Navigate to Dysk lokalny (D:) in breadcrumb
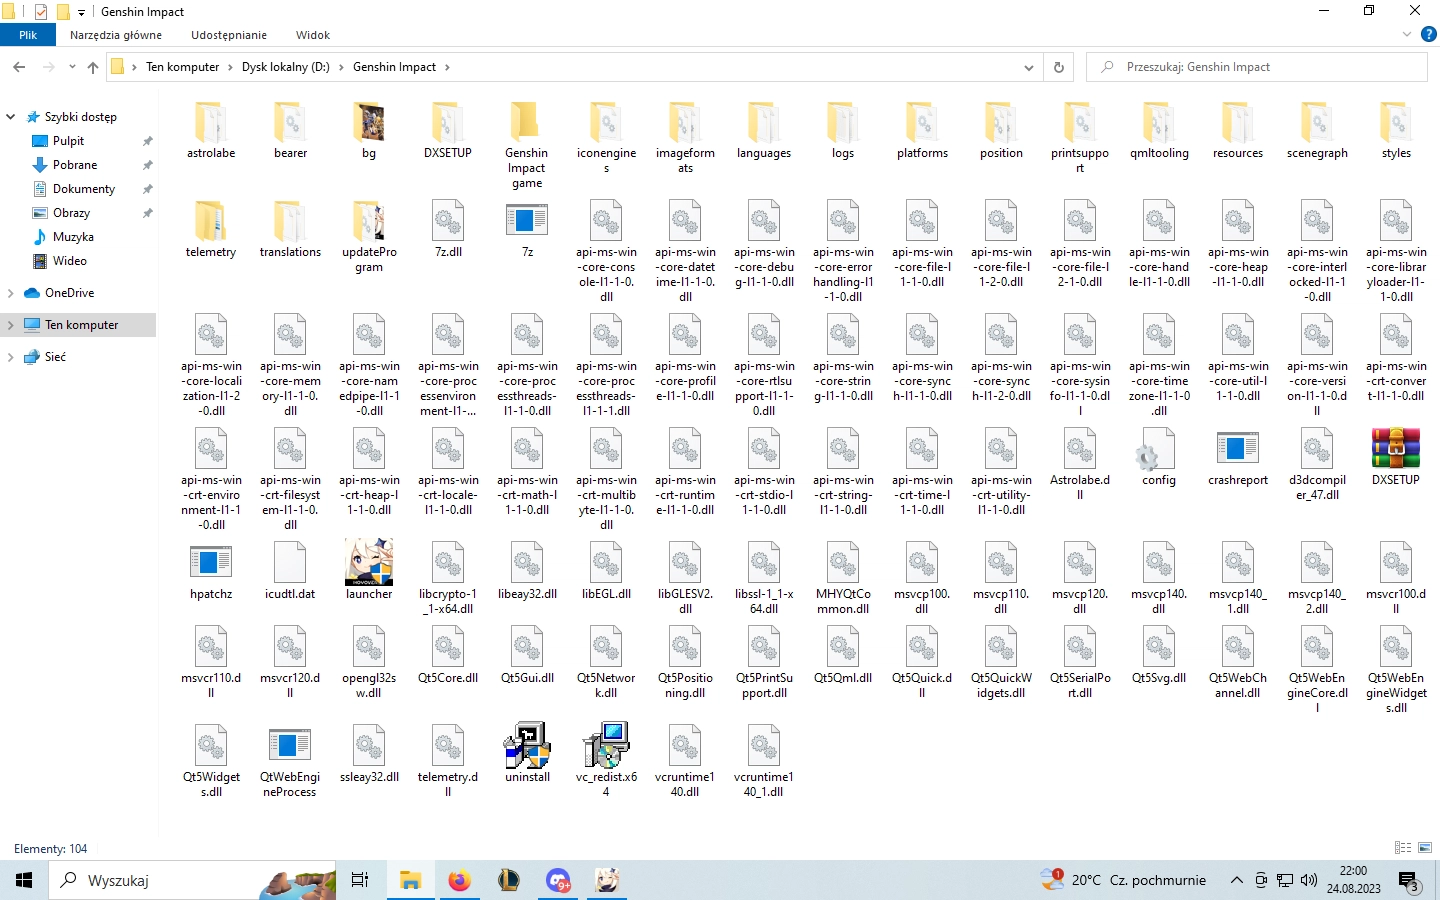1440x900 pixels. [285, 67]
